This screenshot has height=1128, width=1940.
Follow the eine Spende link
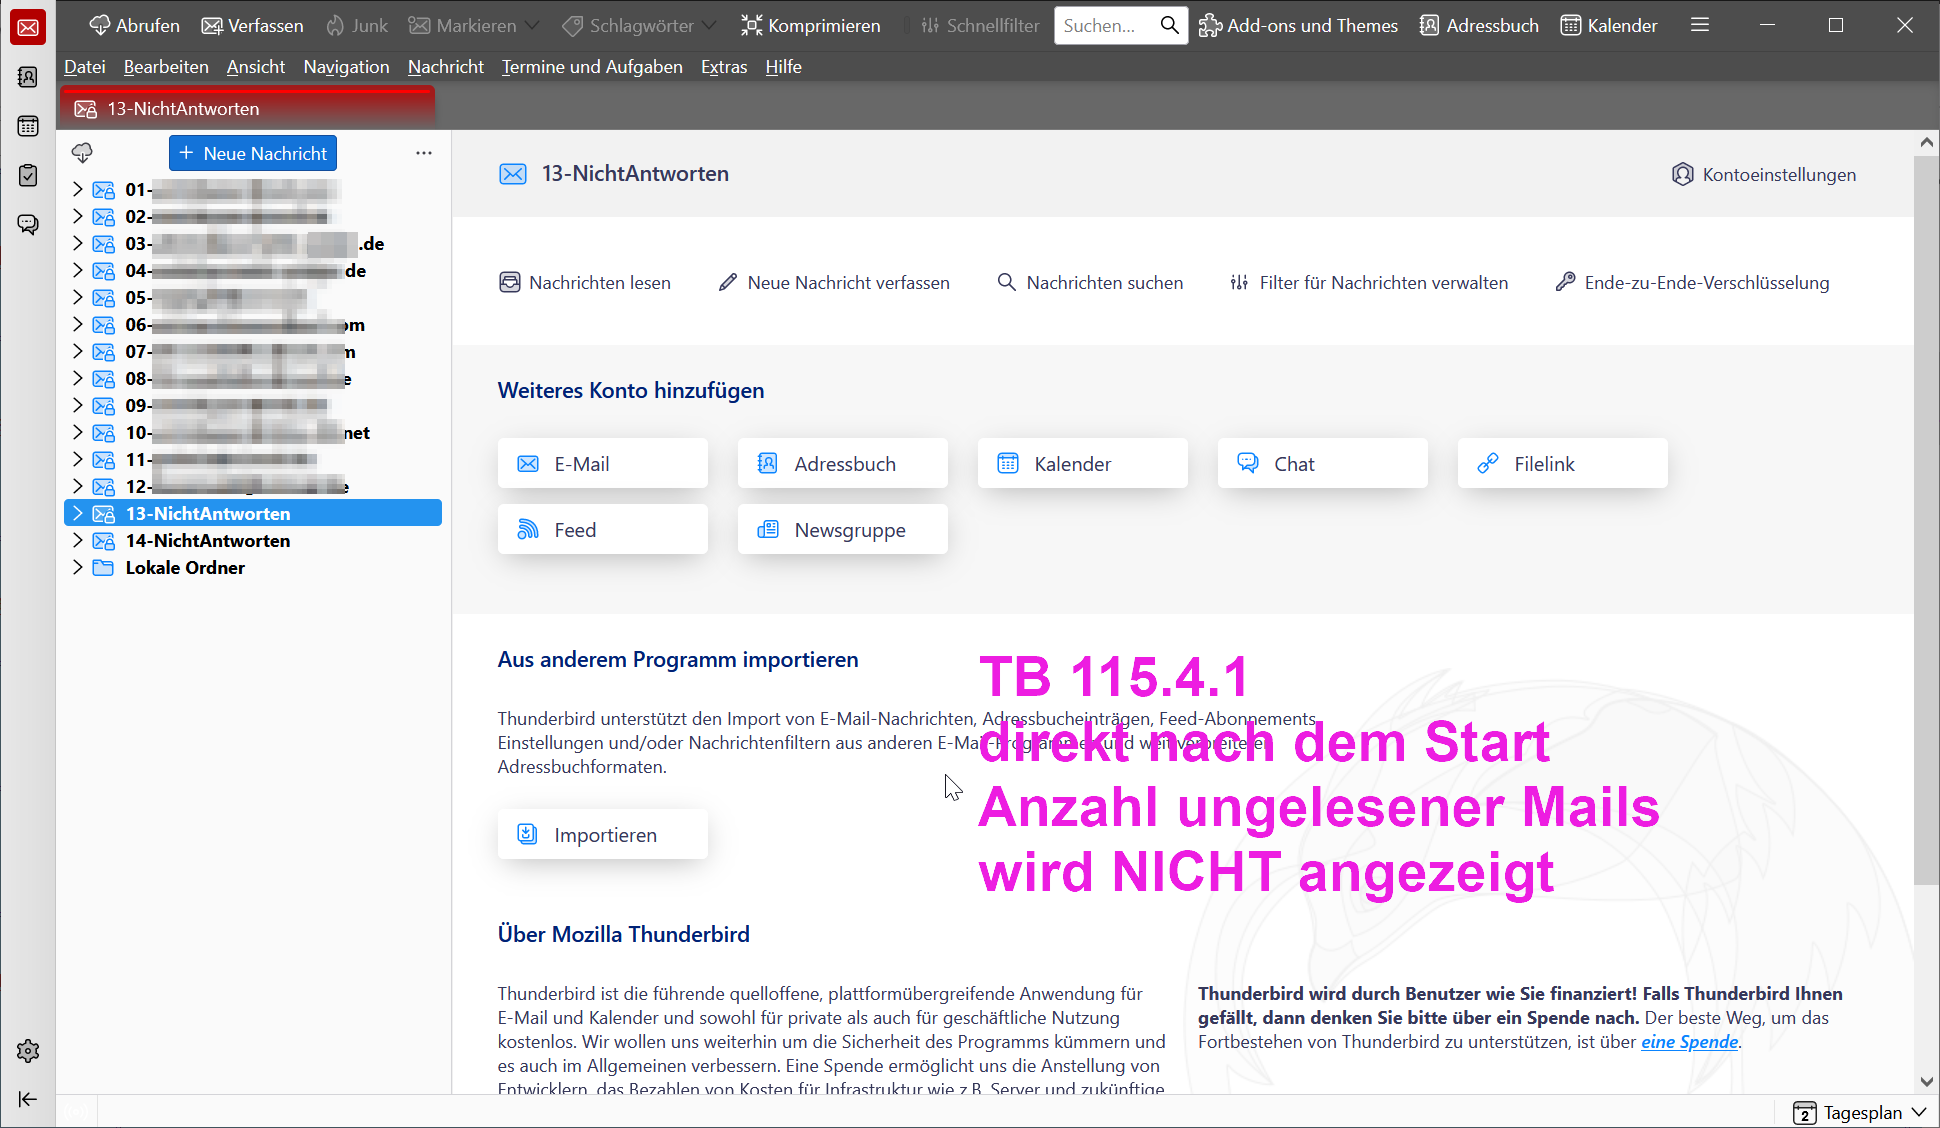pyautogui.click(x=1689, y=1042)
